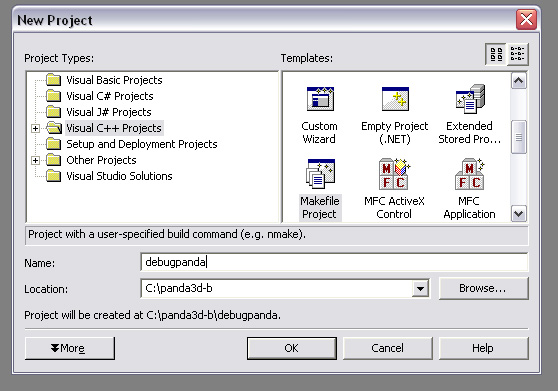
Task: Open the Location path dropdown
Action: 420,289
